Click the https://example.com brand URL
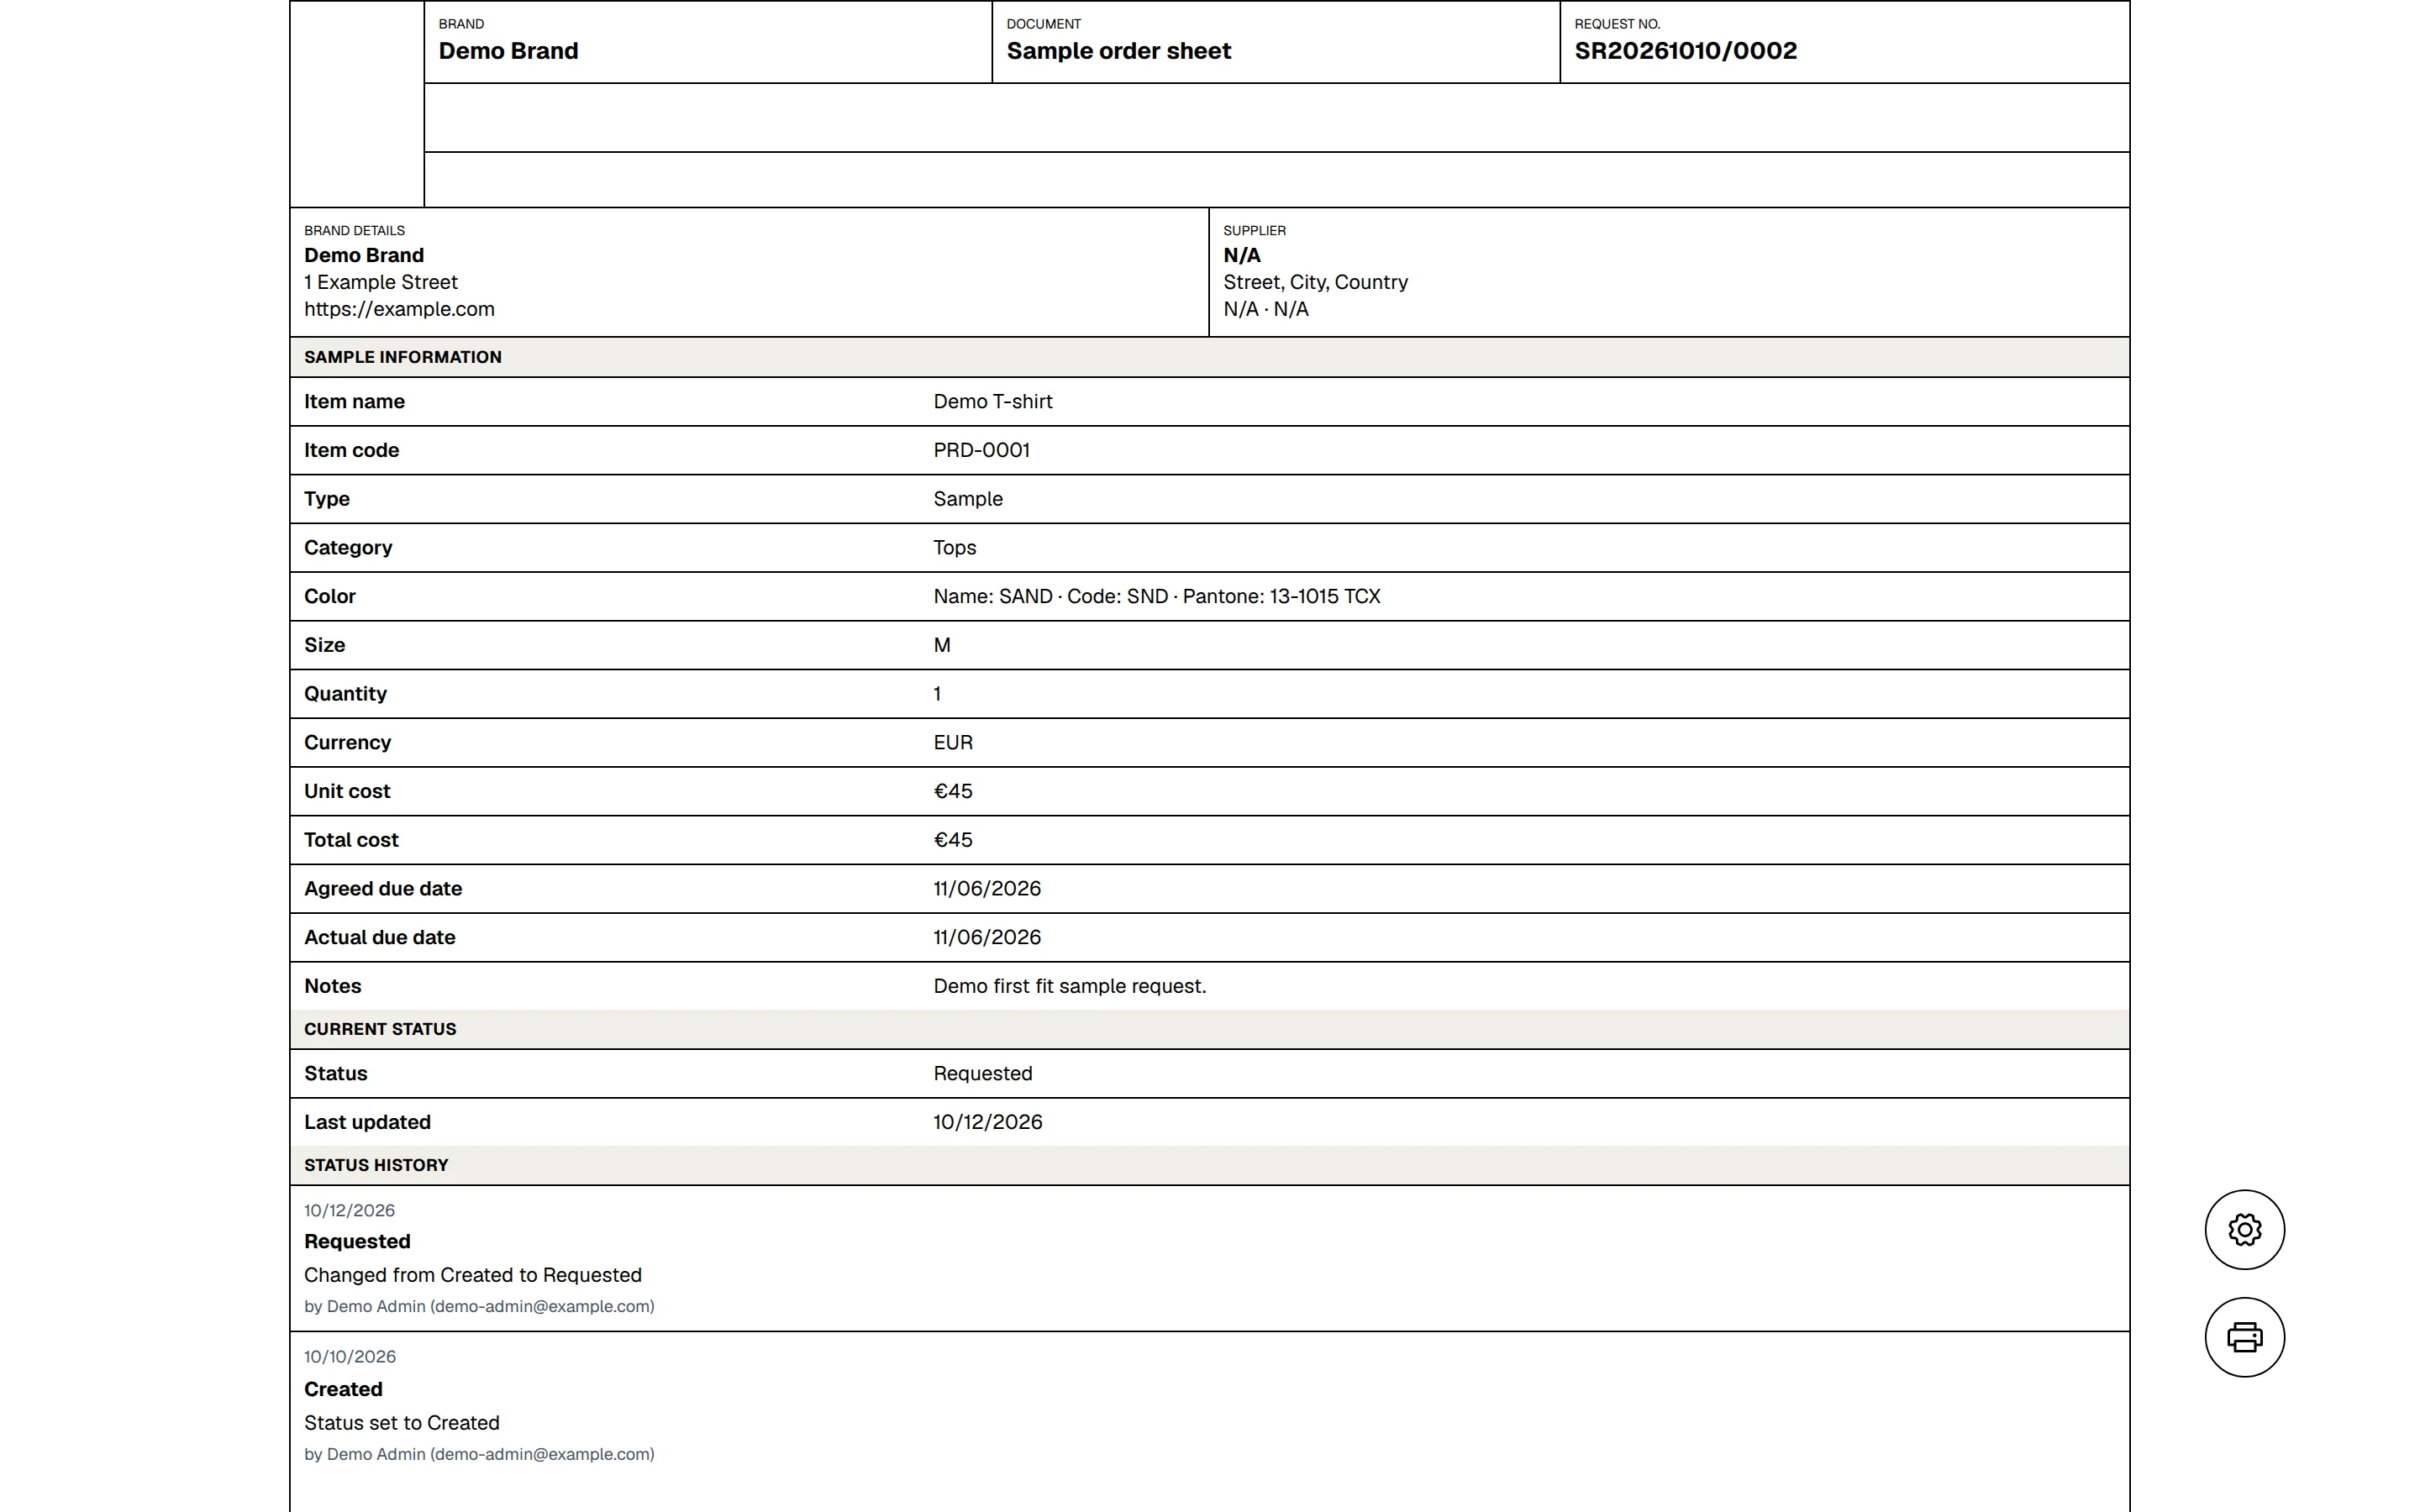2420x1512 pixels. point(399,309)
